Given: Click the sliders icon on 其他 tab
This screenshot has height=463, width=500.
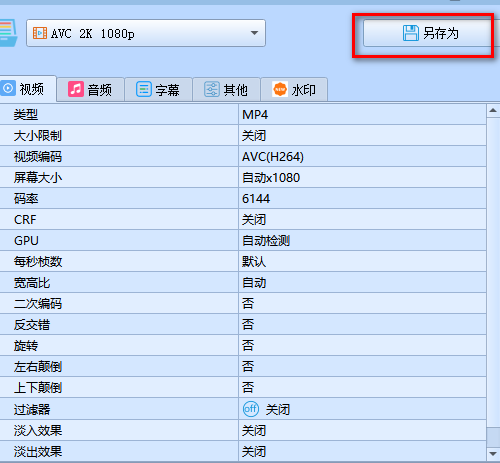Looking at the screenshot, I should pos(212,89).
